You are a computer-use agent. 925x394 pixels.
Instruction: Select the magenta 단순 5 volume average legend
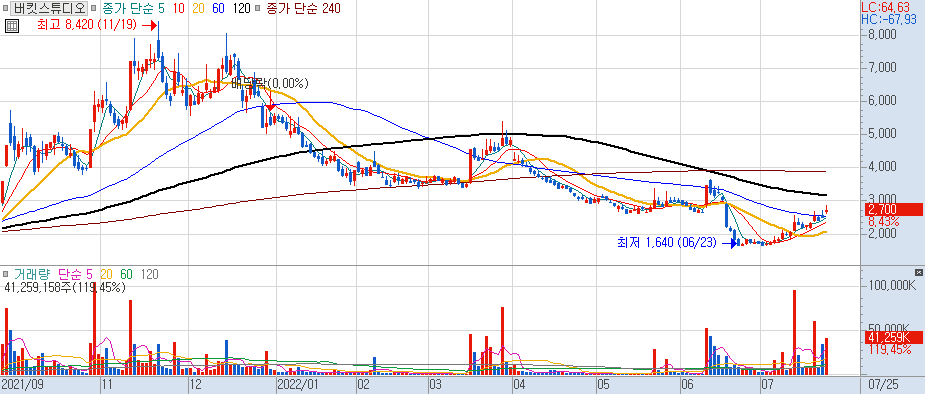[x=76, y=274]
